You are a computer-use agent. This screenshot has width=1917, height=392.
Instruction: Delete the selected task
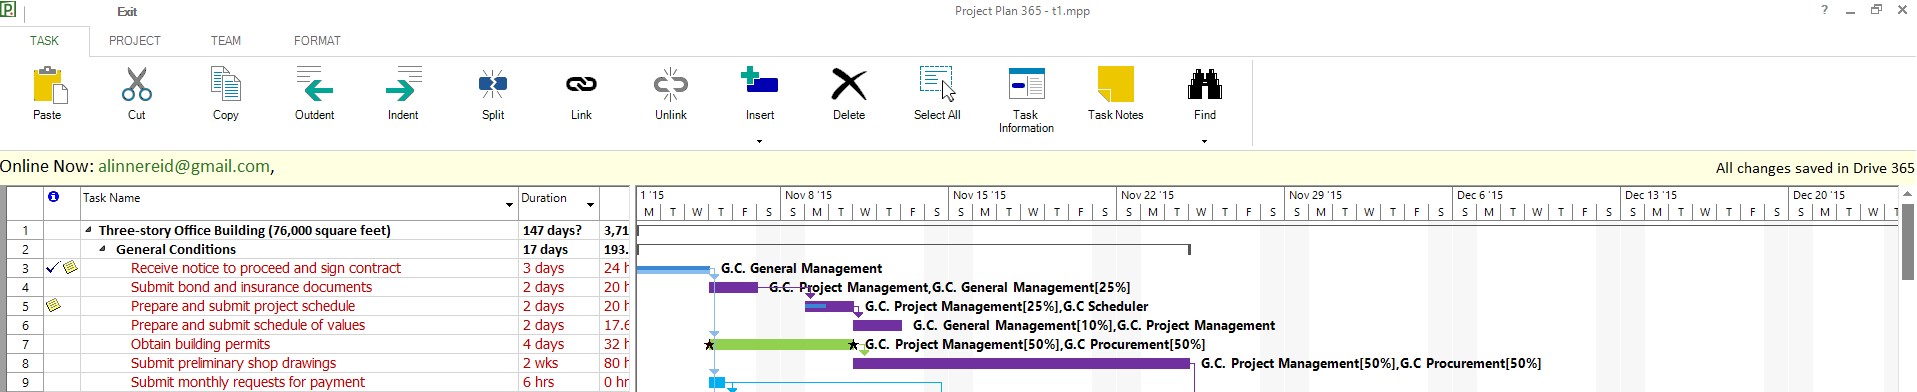click(x=849, y=85)
